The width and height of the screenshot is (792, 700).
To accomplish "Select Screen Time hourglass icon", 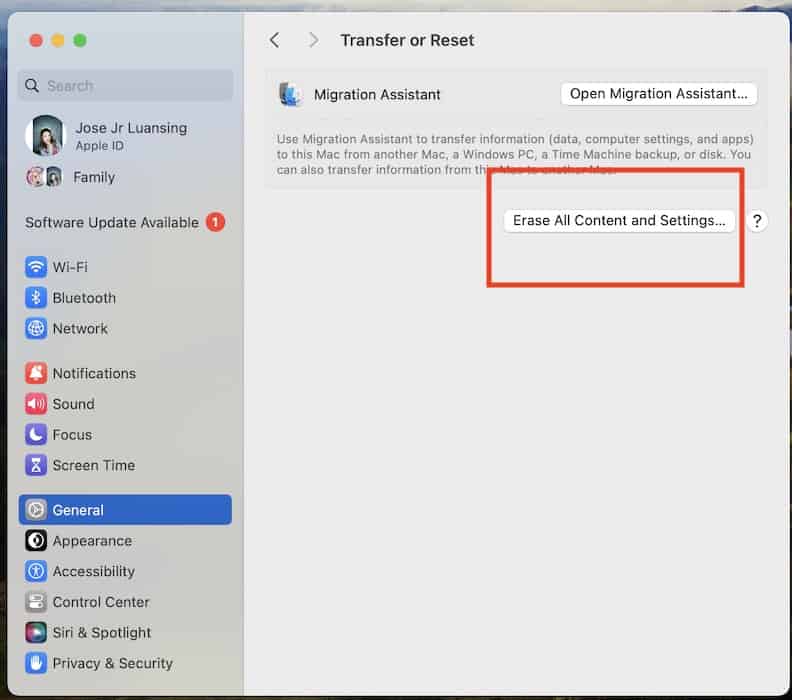I will pyautogui.click(x=36, y=465).
